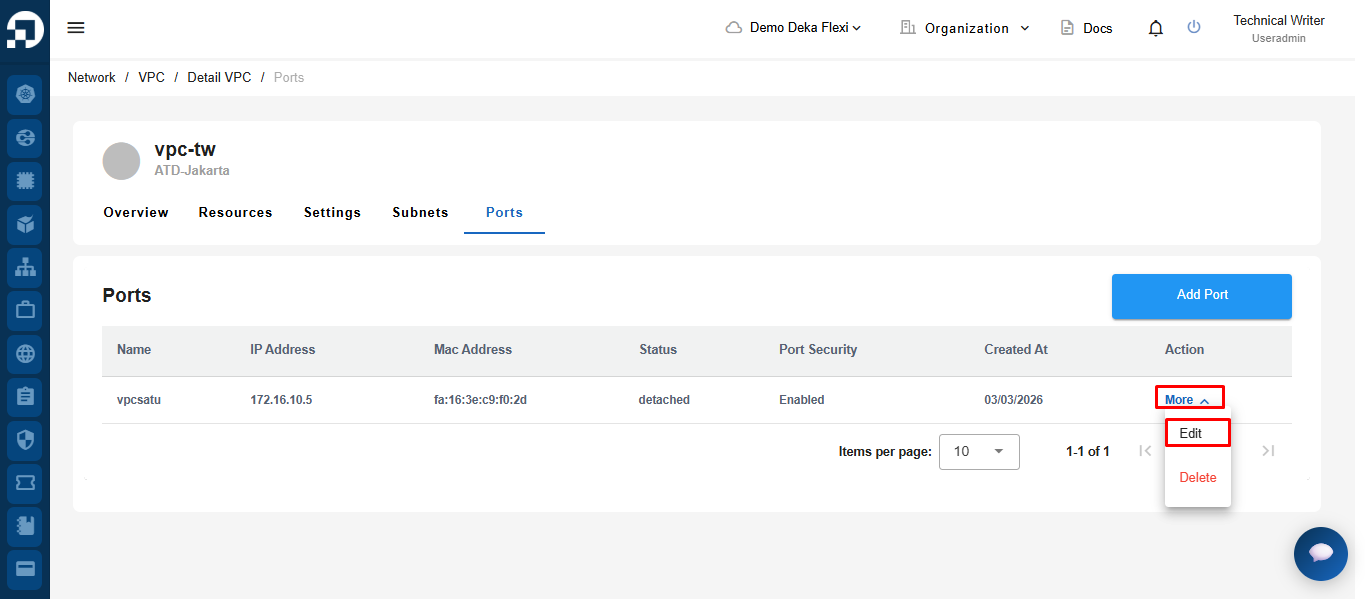Image resolution: width=1365 pixels, height=599 pixels.
Task: Select Delete from the More menu
Action: point(1197,477)
